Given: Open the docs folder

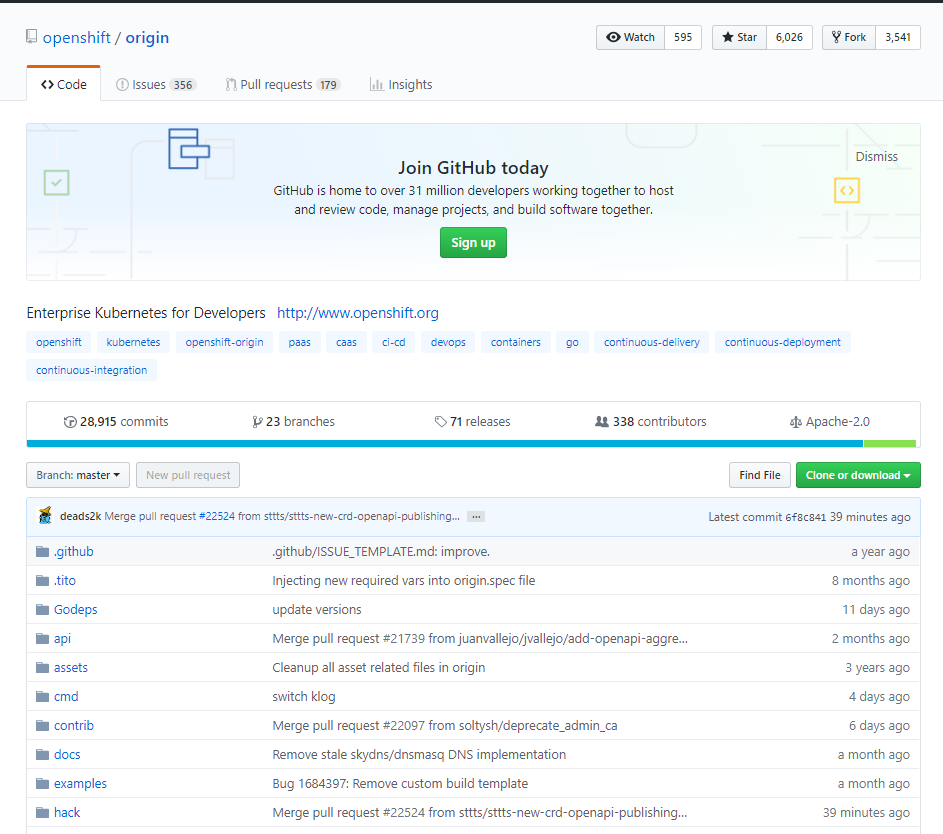Looking at the screenshot, I should [x=67, y=755].
